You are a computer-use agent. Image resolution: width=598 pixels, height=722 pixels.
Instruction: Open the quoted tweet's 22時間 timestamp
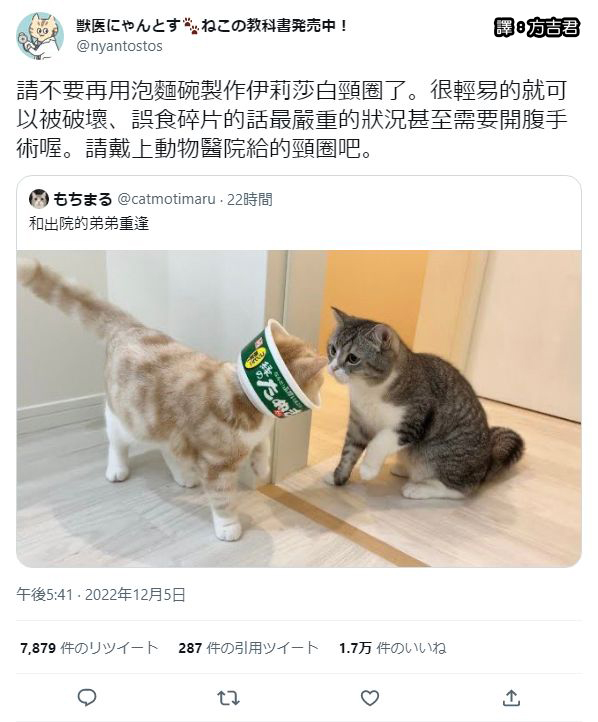point(250,199)
